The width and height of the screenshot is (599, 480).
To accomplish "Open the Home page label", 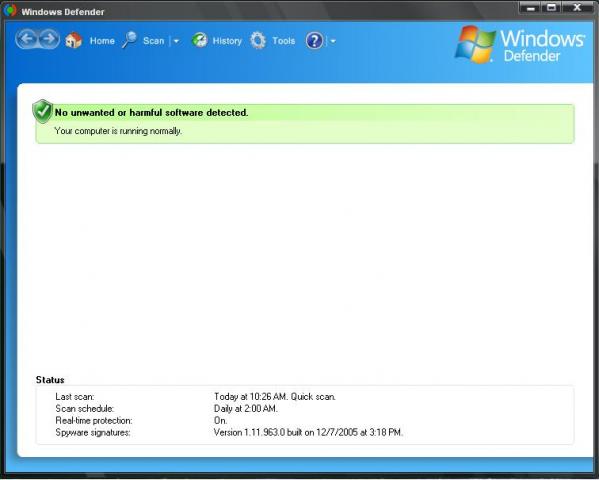I will (x=102, y=41).
